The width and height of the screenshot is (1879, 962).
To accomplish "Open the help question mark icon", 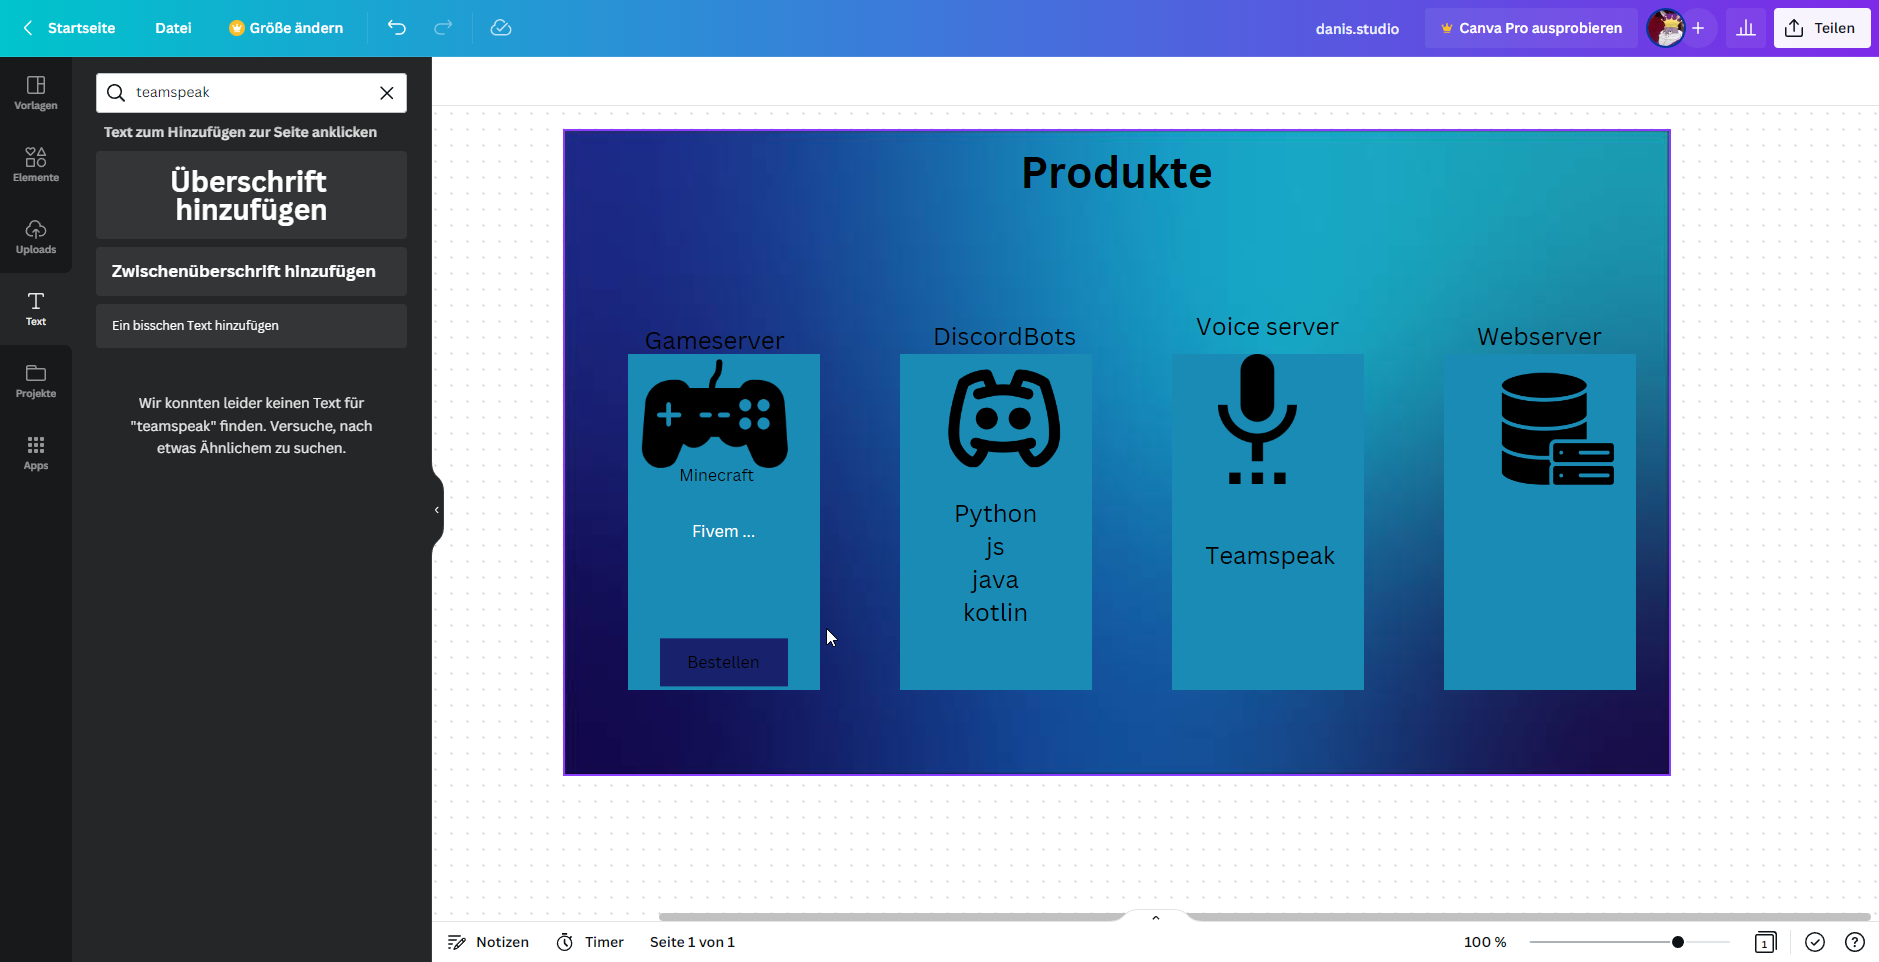I will [1854, 942].
